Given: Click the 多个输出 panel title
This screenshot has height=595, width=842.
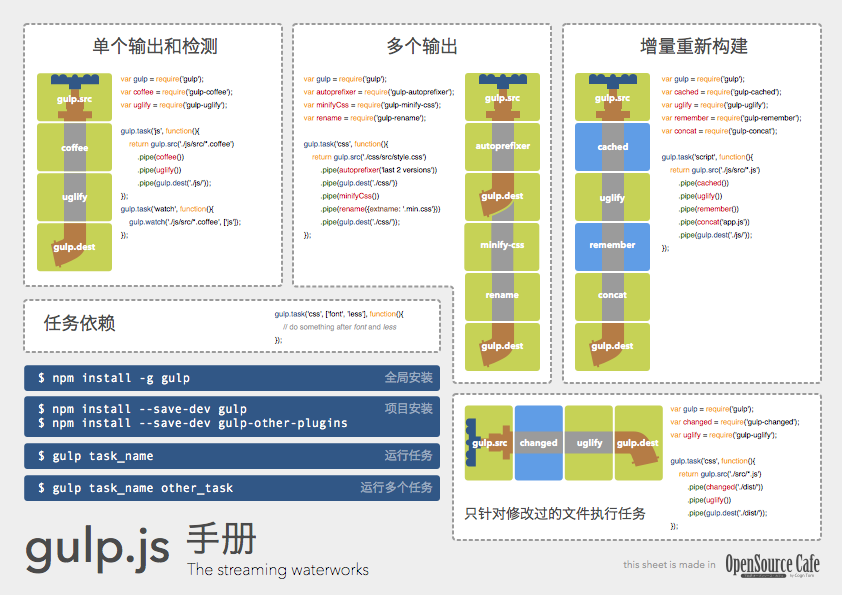Looking at the screenshot, I should tap(422, 46).
